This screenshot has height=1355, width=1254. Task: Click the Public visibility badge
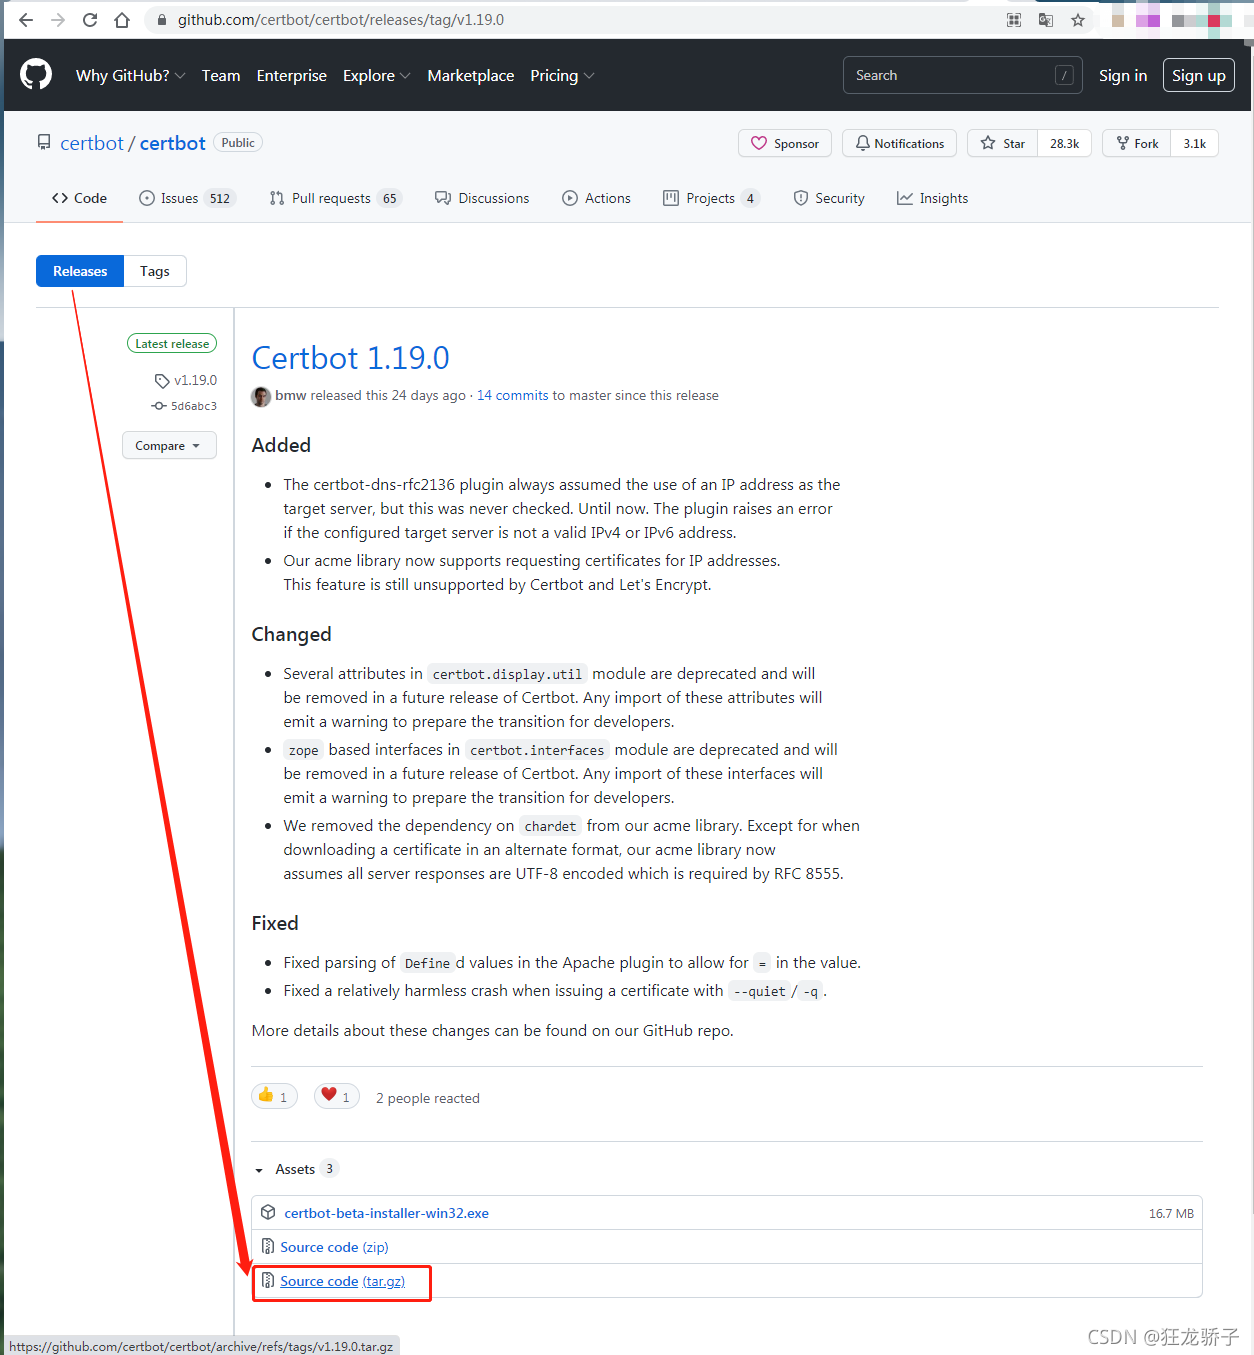(238, 142)
